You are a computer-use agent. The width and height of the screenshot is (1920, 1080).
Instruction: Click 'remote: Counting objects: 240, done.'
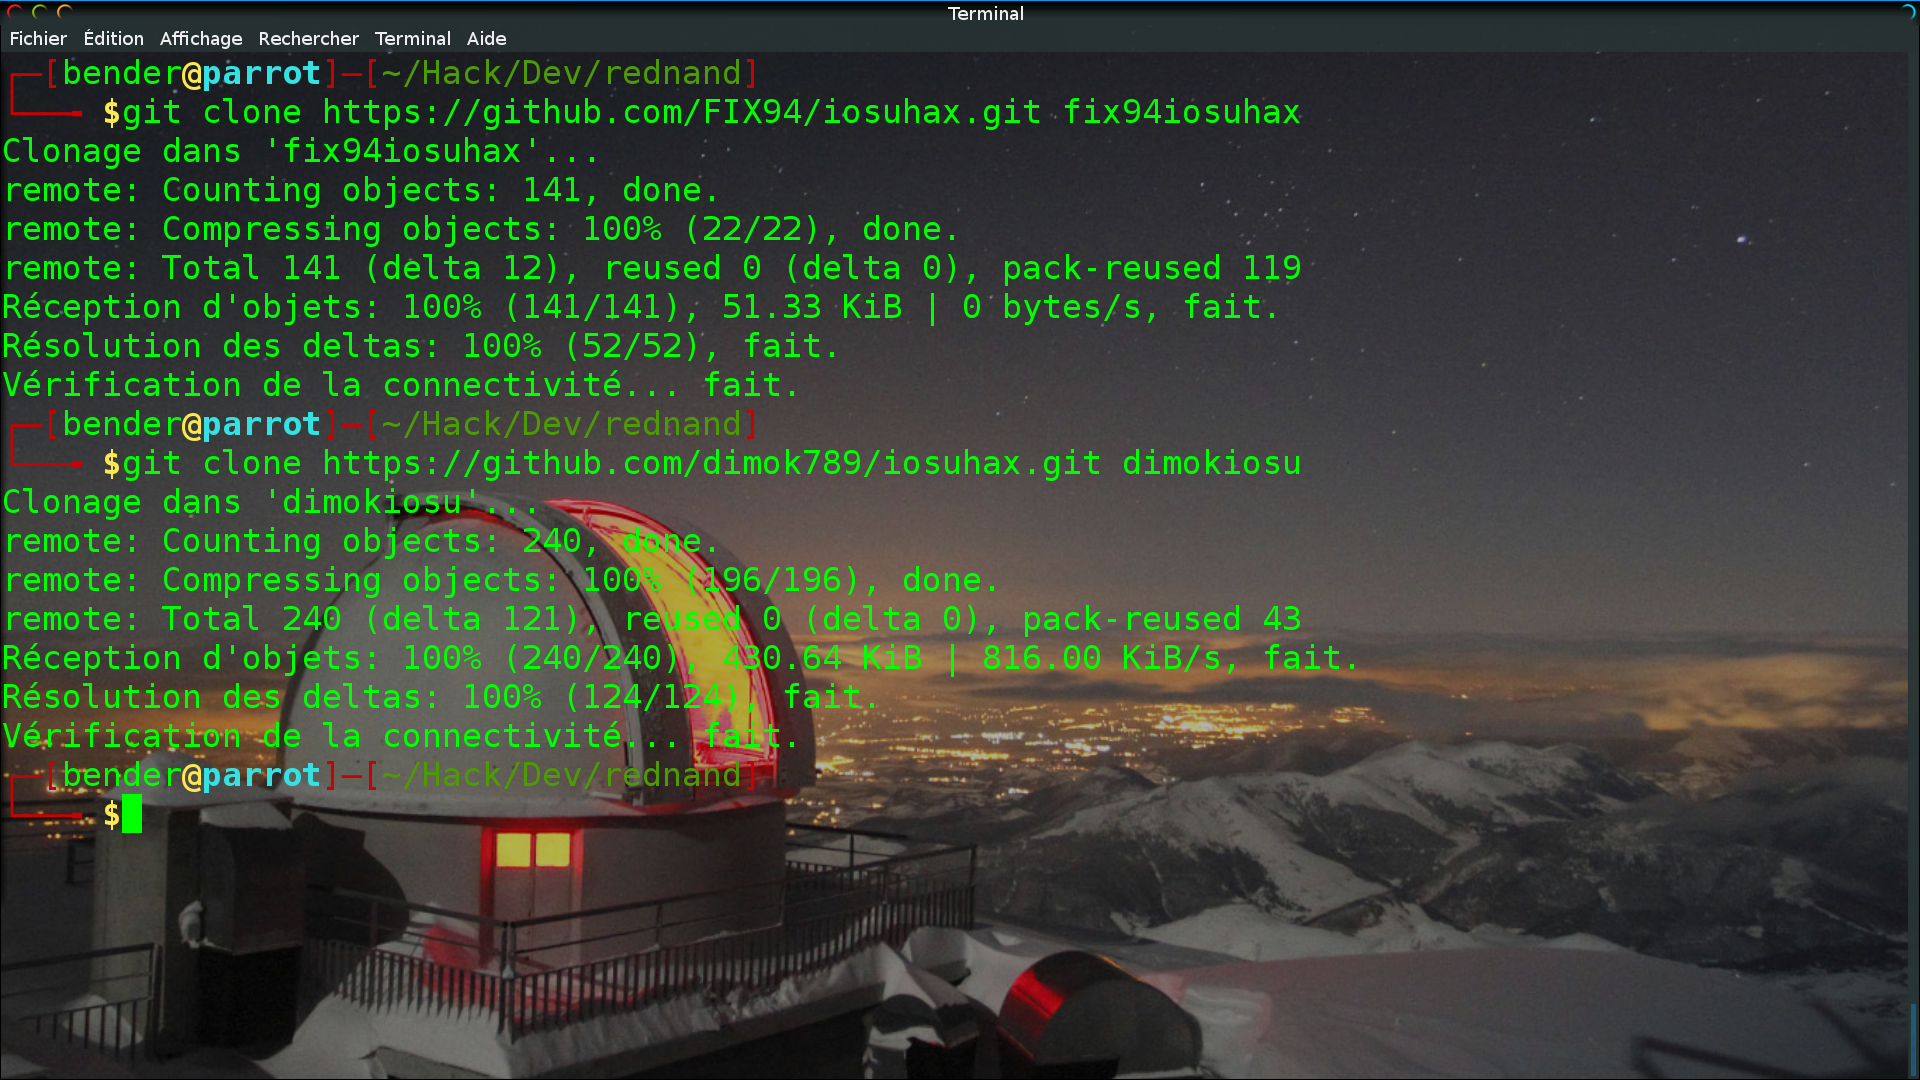click(x=361, y=541)
